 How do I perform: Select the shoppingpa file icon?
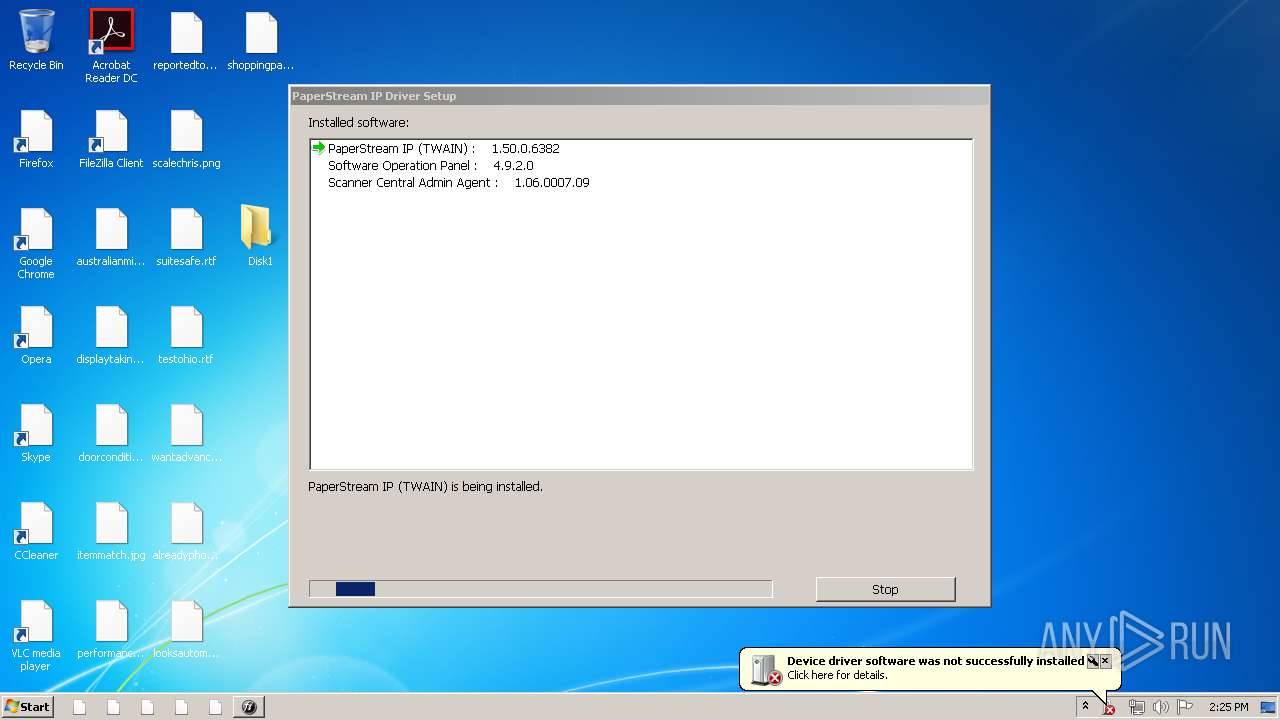[x=261, y=40]
